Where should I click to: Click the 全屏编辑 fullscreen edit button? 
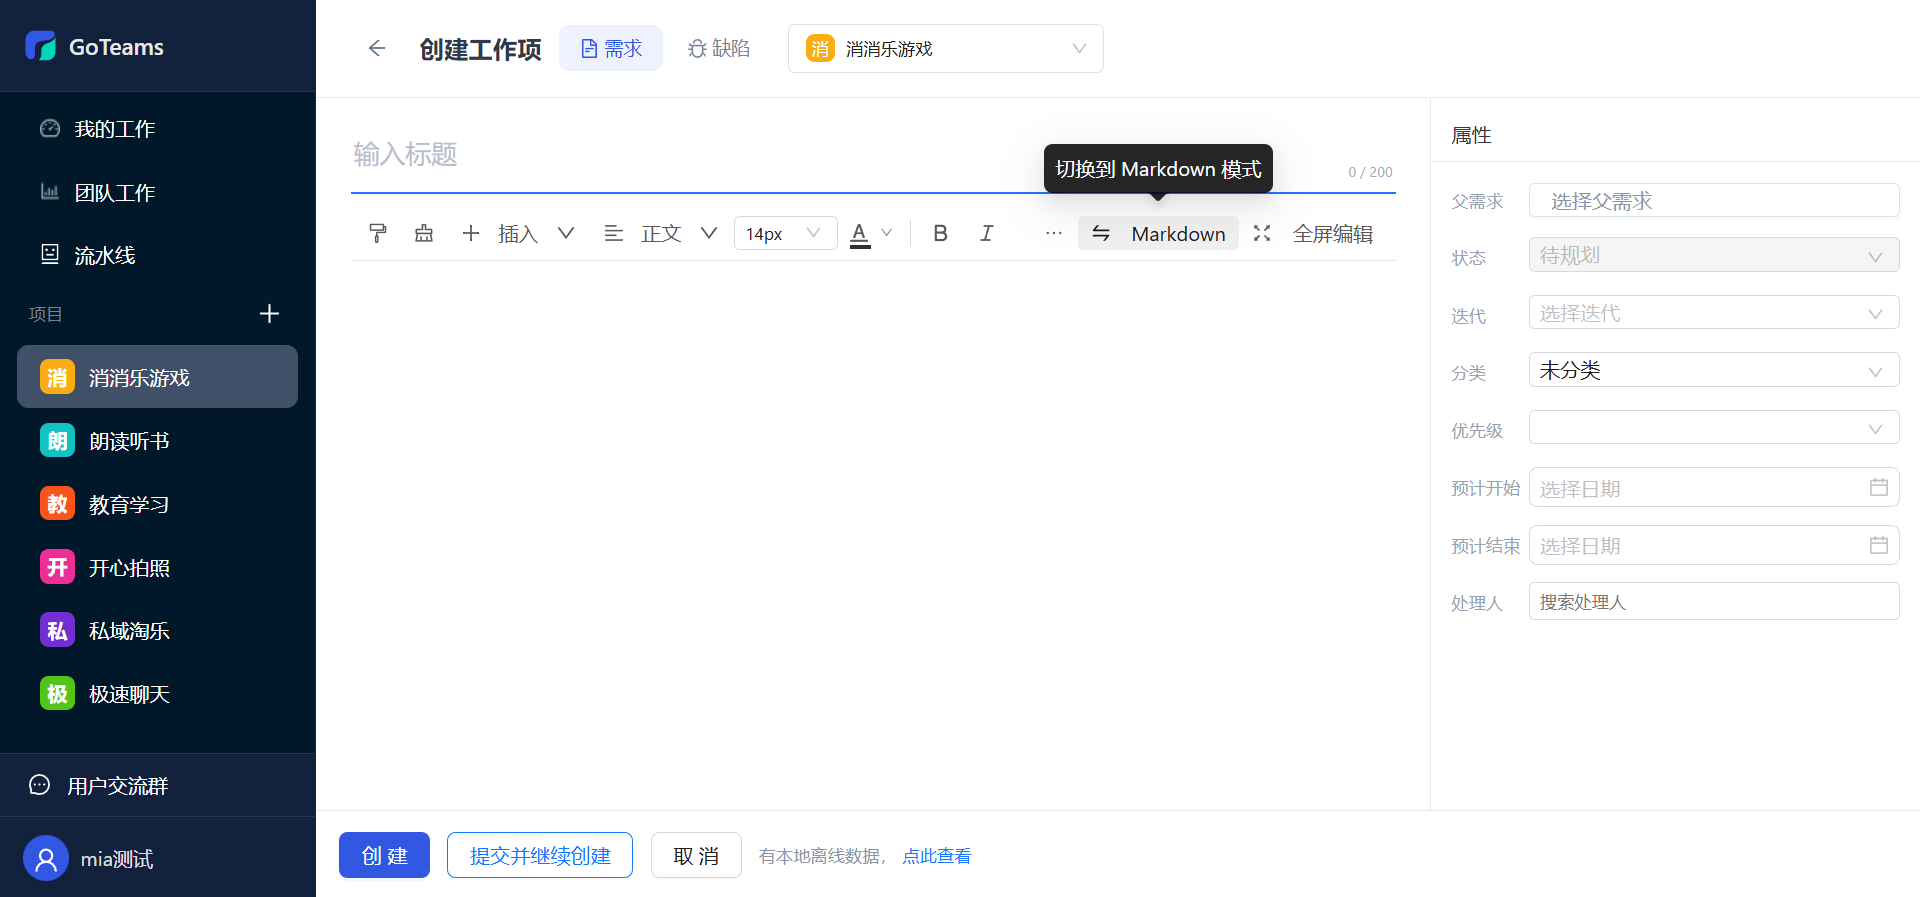(1314, 233)
